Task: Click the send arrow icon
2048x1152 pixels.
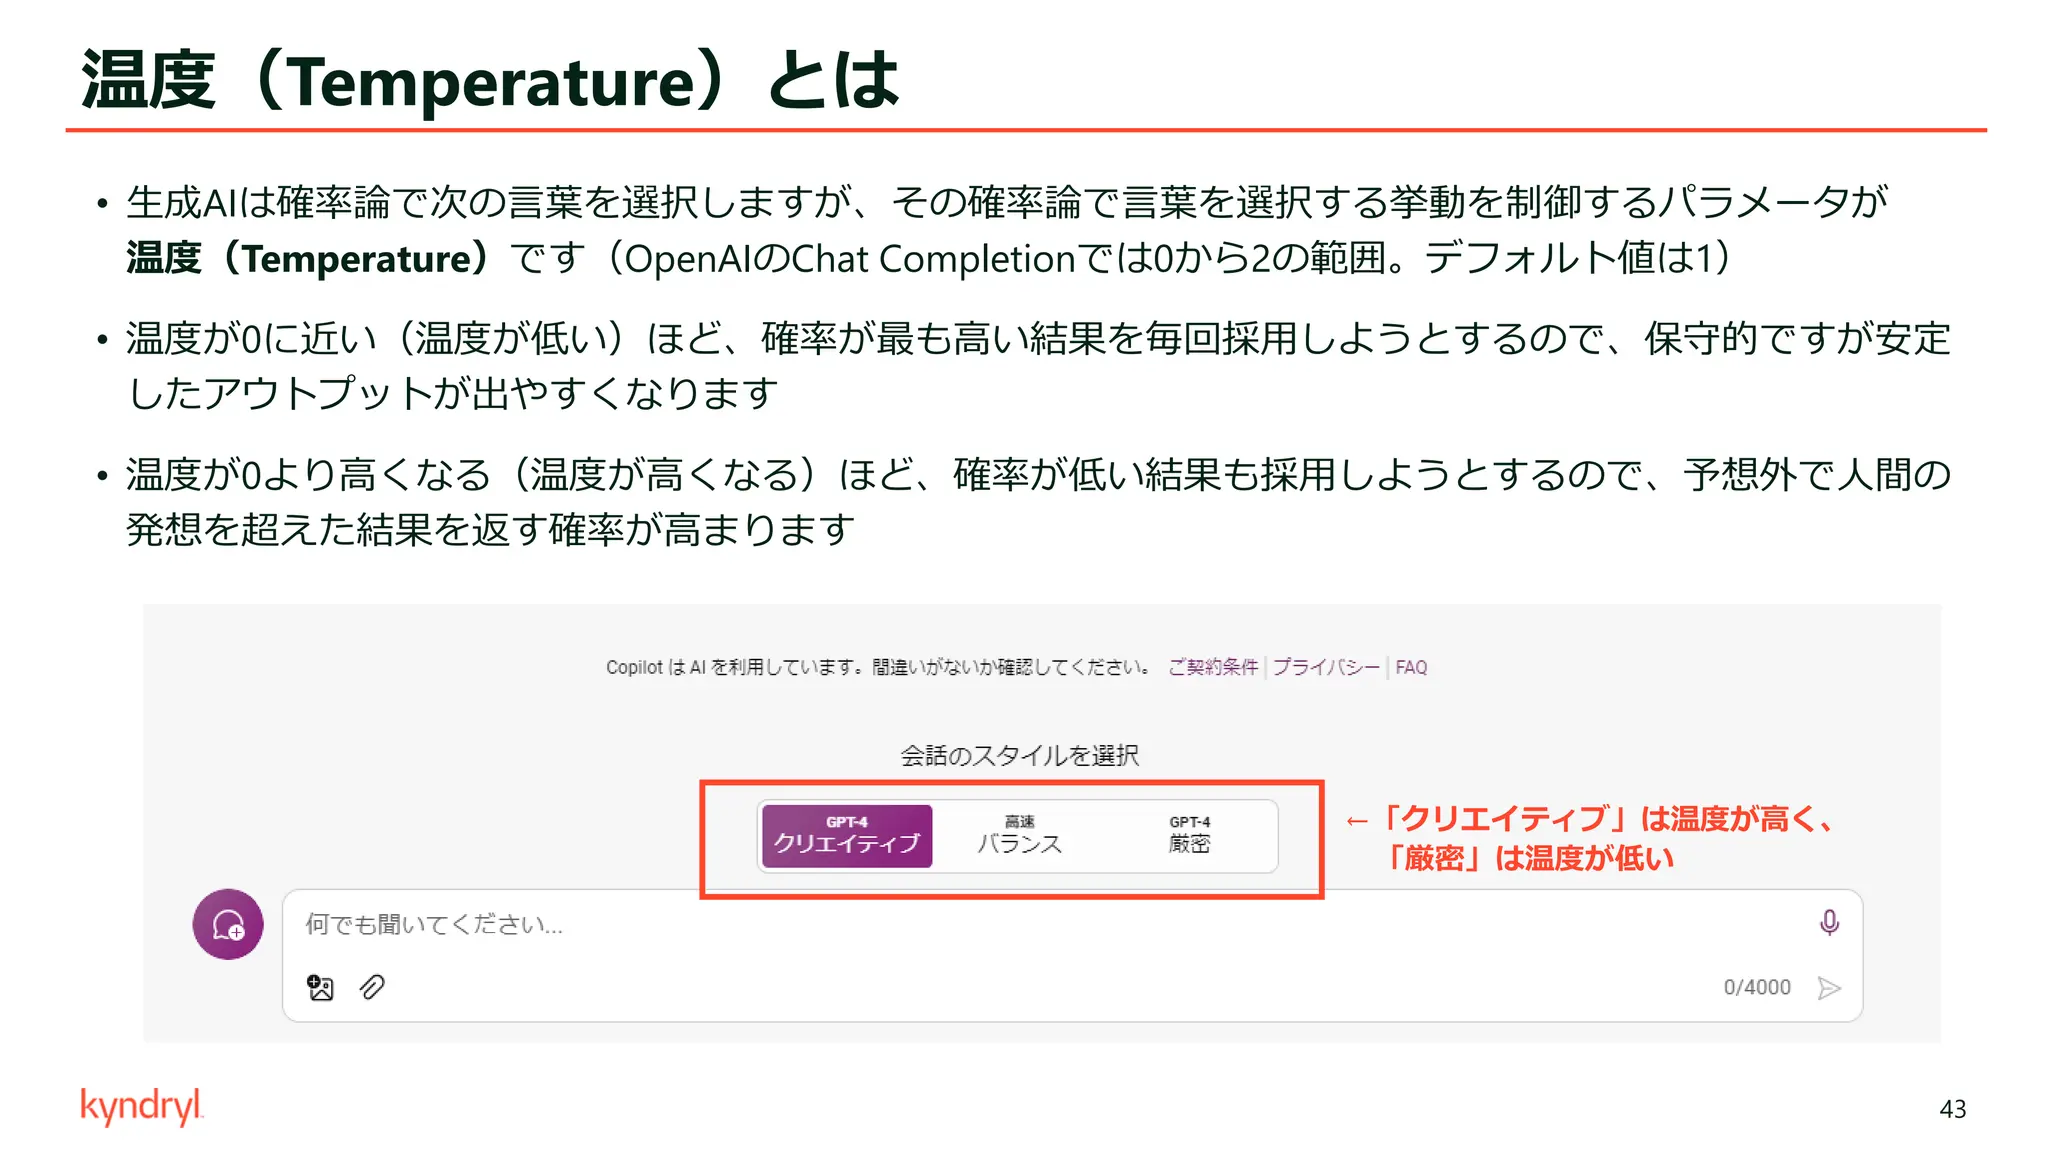Action: (1829, 988)
